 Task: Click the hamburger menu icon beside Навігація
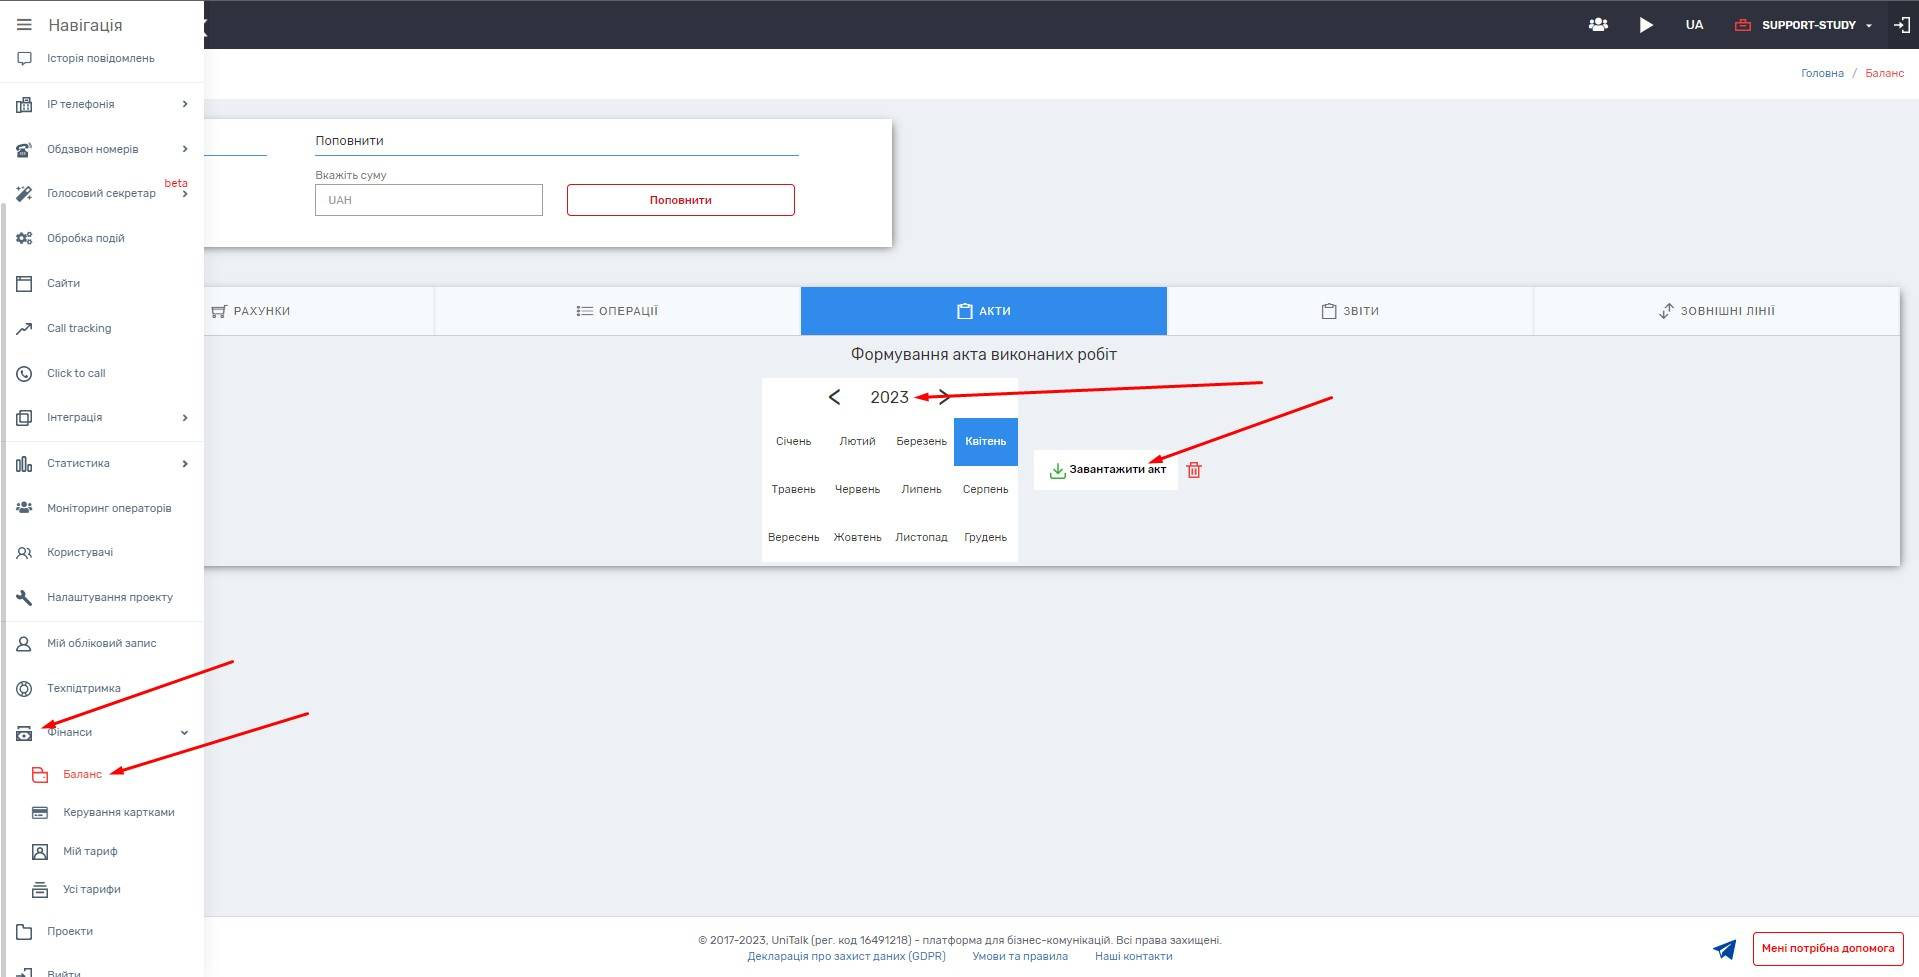click(x=24, y=25)
